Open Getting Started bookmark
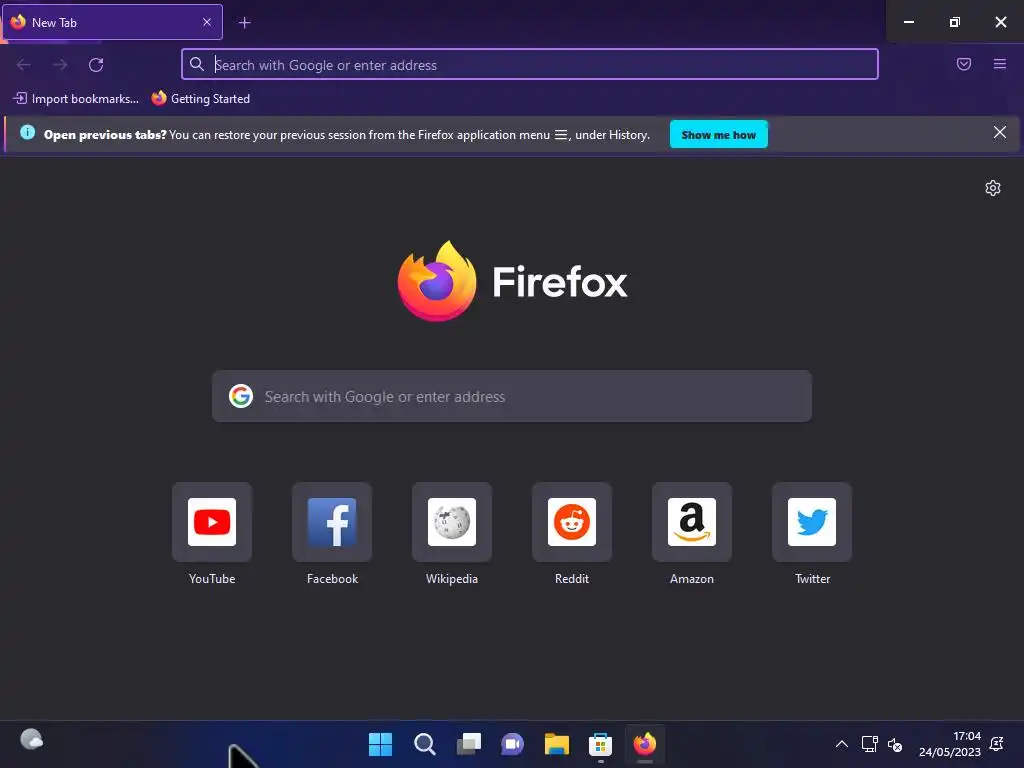The width and height of the screenshot is (1024, 768). pyautogui.click(x=201, y=99)
